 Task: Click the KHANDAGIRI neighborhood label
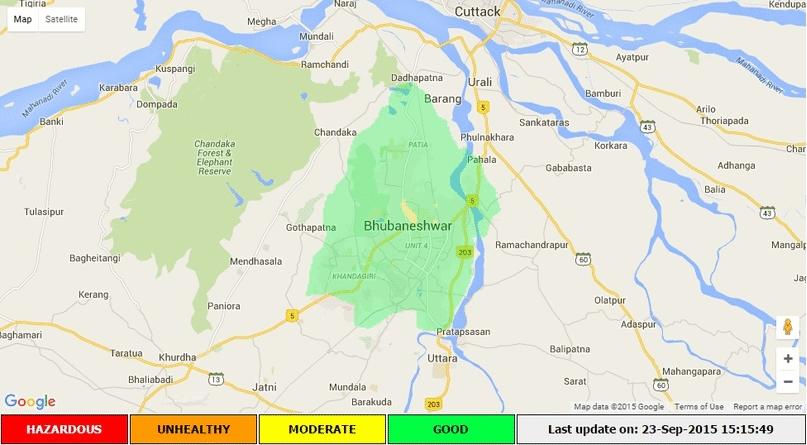tap(354, 276)
